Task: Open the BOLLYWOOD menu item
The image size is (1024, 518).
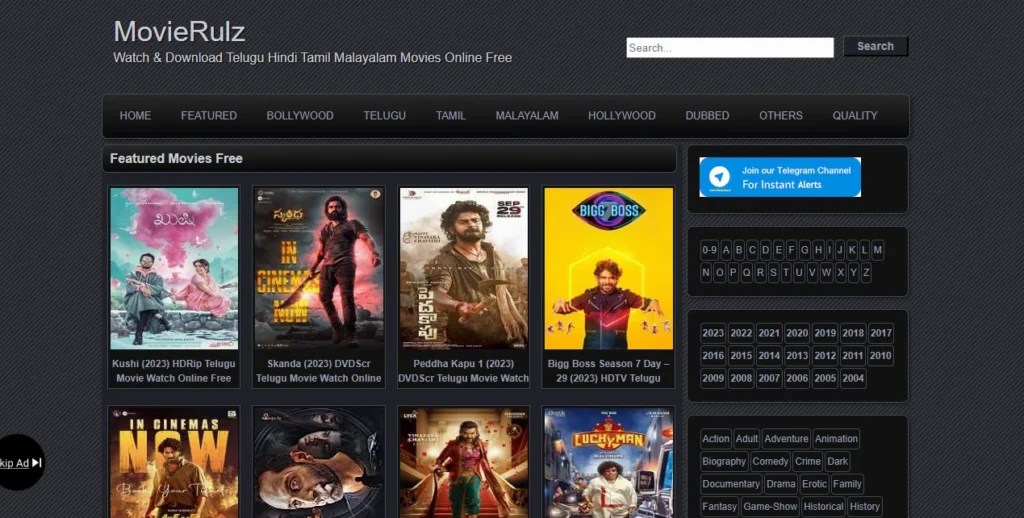Action: tap(300, 116)
